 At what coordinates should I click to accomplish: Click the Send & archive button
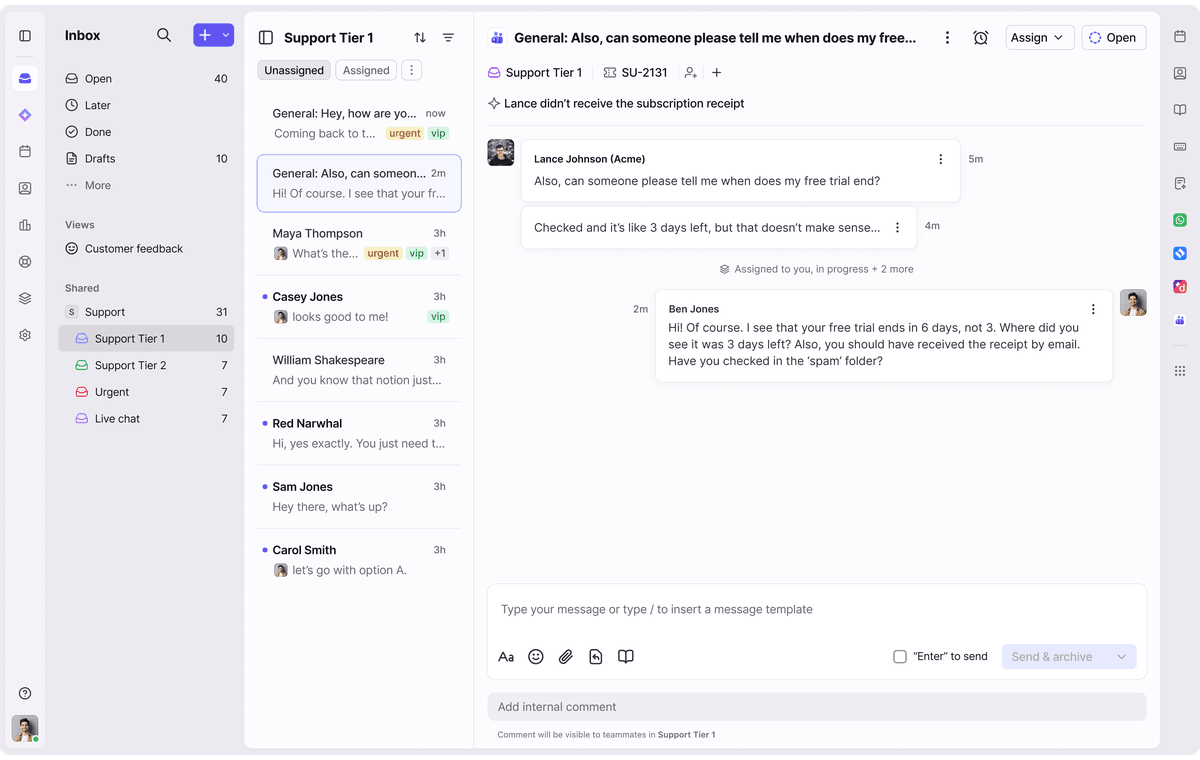click(x=1052, y=657)
